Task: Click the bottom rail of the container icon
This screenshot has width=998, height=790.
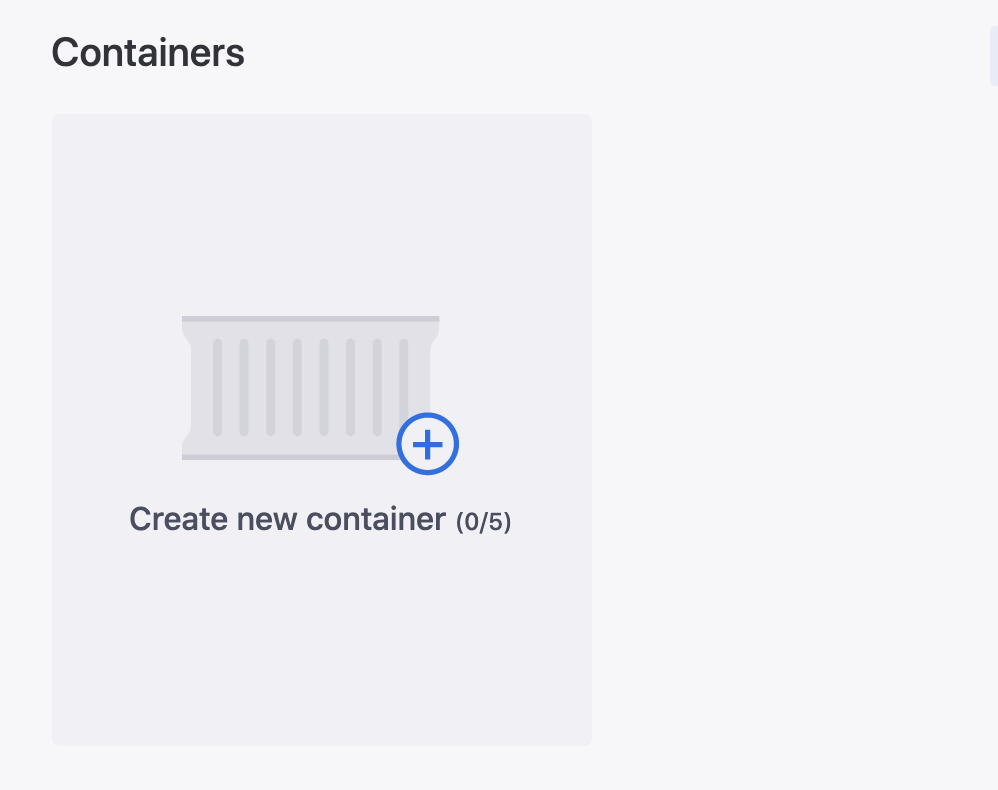Action: point(290,457)
